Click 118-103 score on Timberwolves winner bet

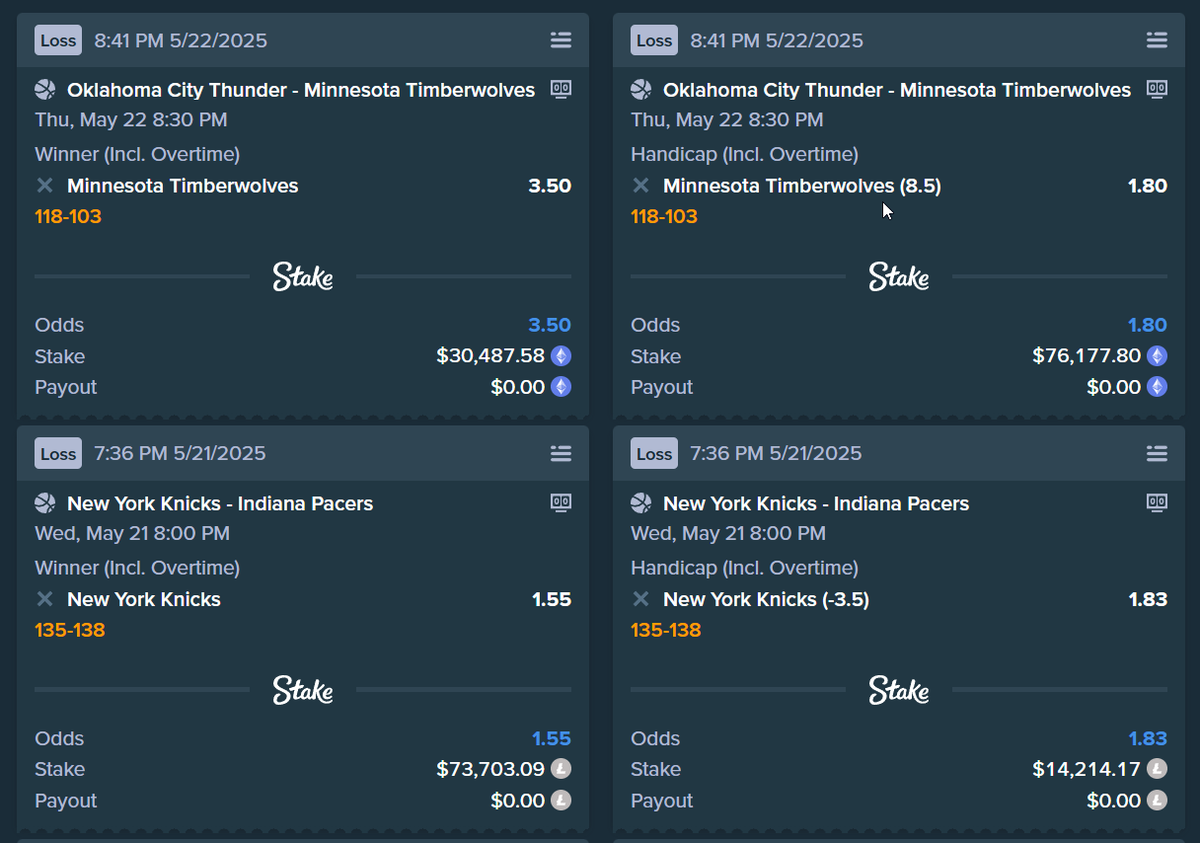tap(68, 216)
